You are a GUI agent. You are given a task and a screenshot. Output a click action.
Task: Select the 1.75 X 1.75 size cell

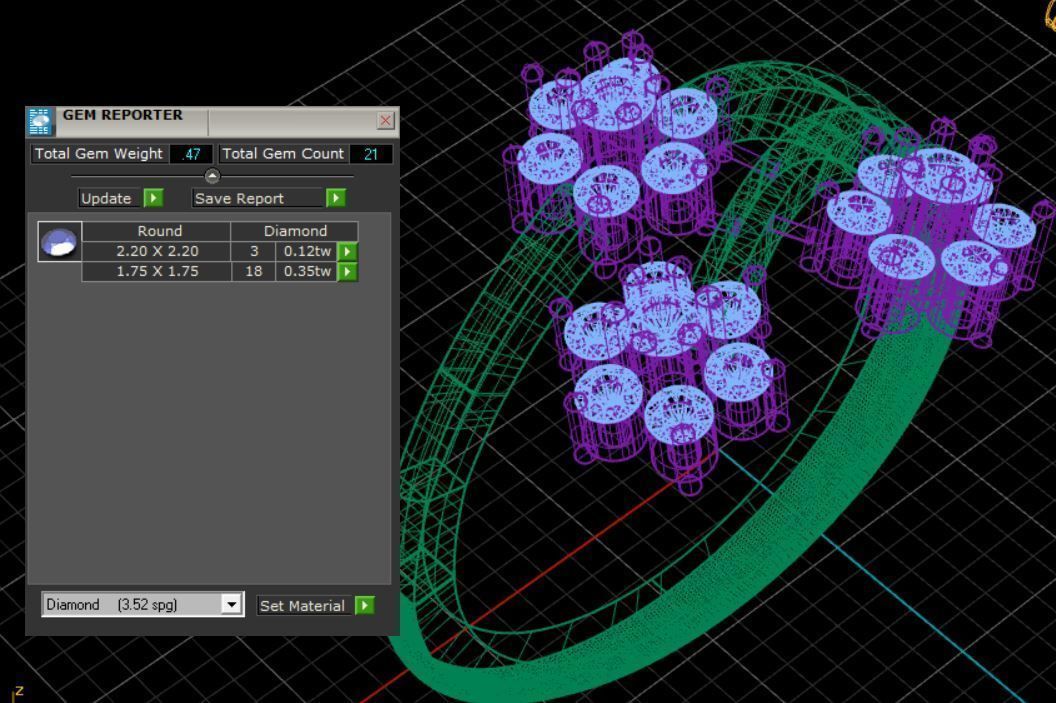(157, 271)
